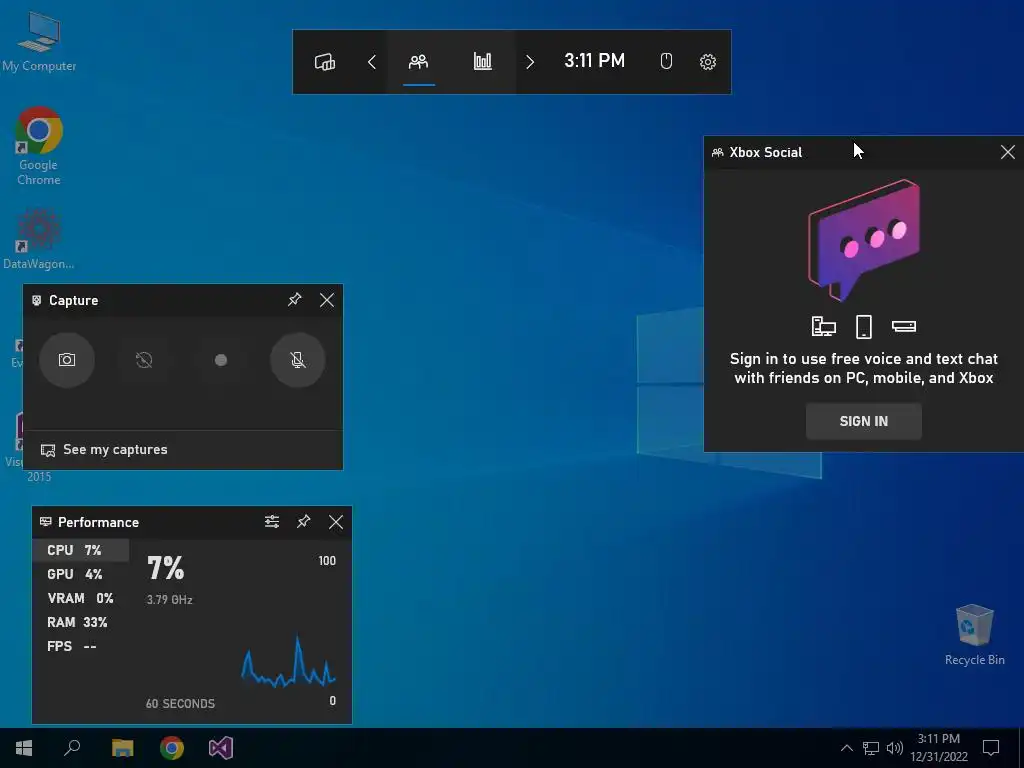Viewport: 1024px width, 768px height.
Task: Select the GPU 4% metric tab
Action: [x=81, y=574]
